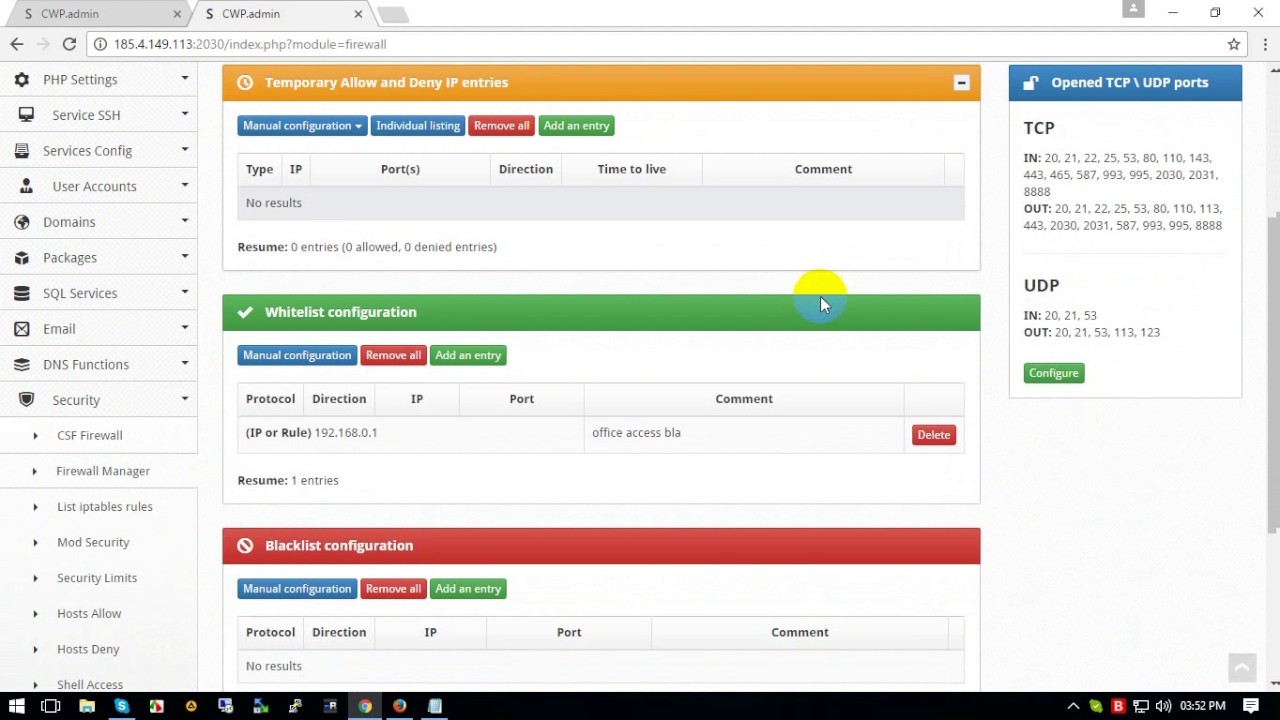Click the site information icon in the address bar

tap(100, 44)
